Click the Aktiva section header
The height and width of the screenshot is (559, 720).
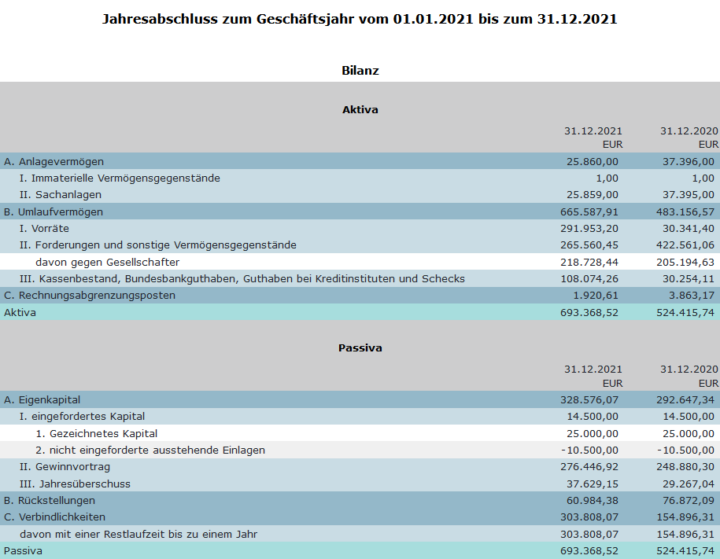(x=360, y=109)
